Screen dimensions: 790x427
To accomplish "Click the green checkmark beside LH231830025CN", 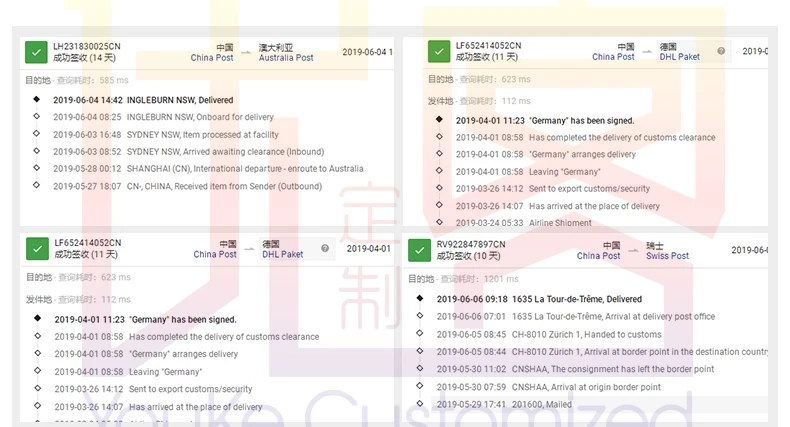I will pyautogui.click(x=36, y=52).
